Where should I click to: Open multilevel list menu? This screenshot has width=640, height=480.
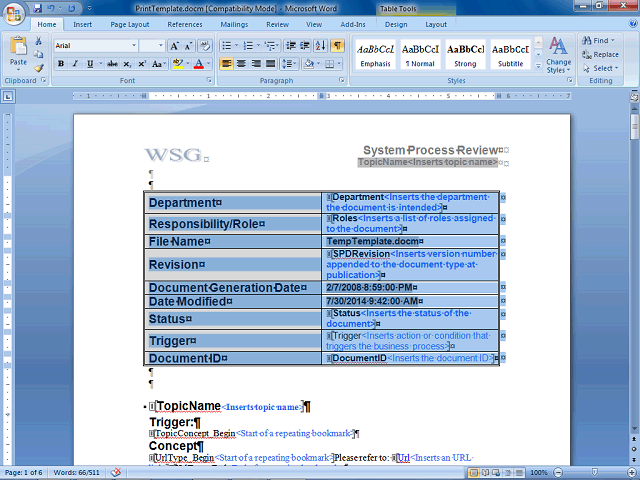coord(271,46)
